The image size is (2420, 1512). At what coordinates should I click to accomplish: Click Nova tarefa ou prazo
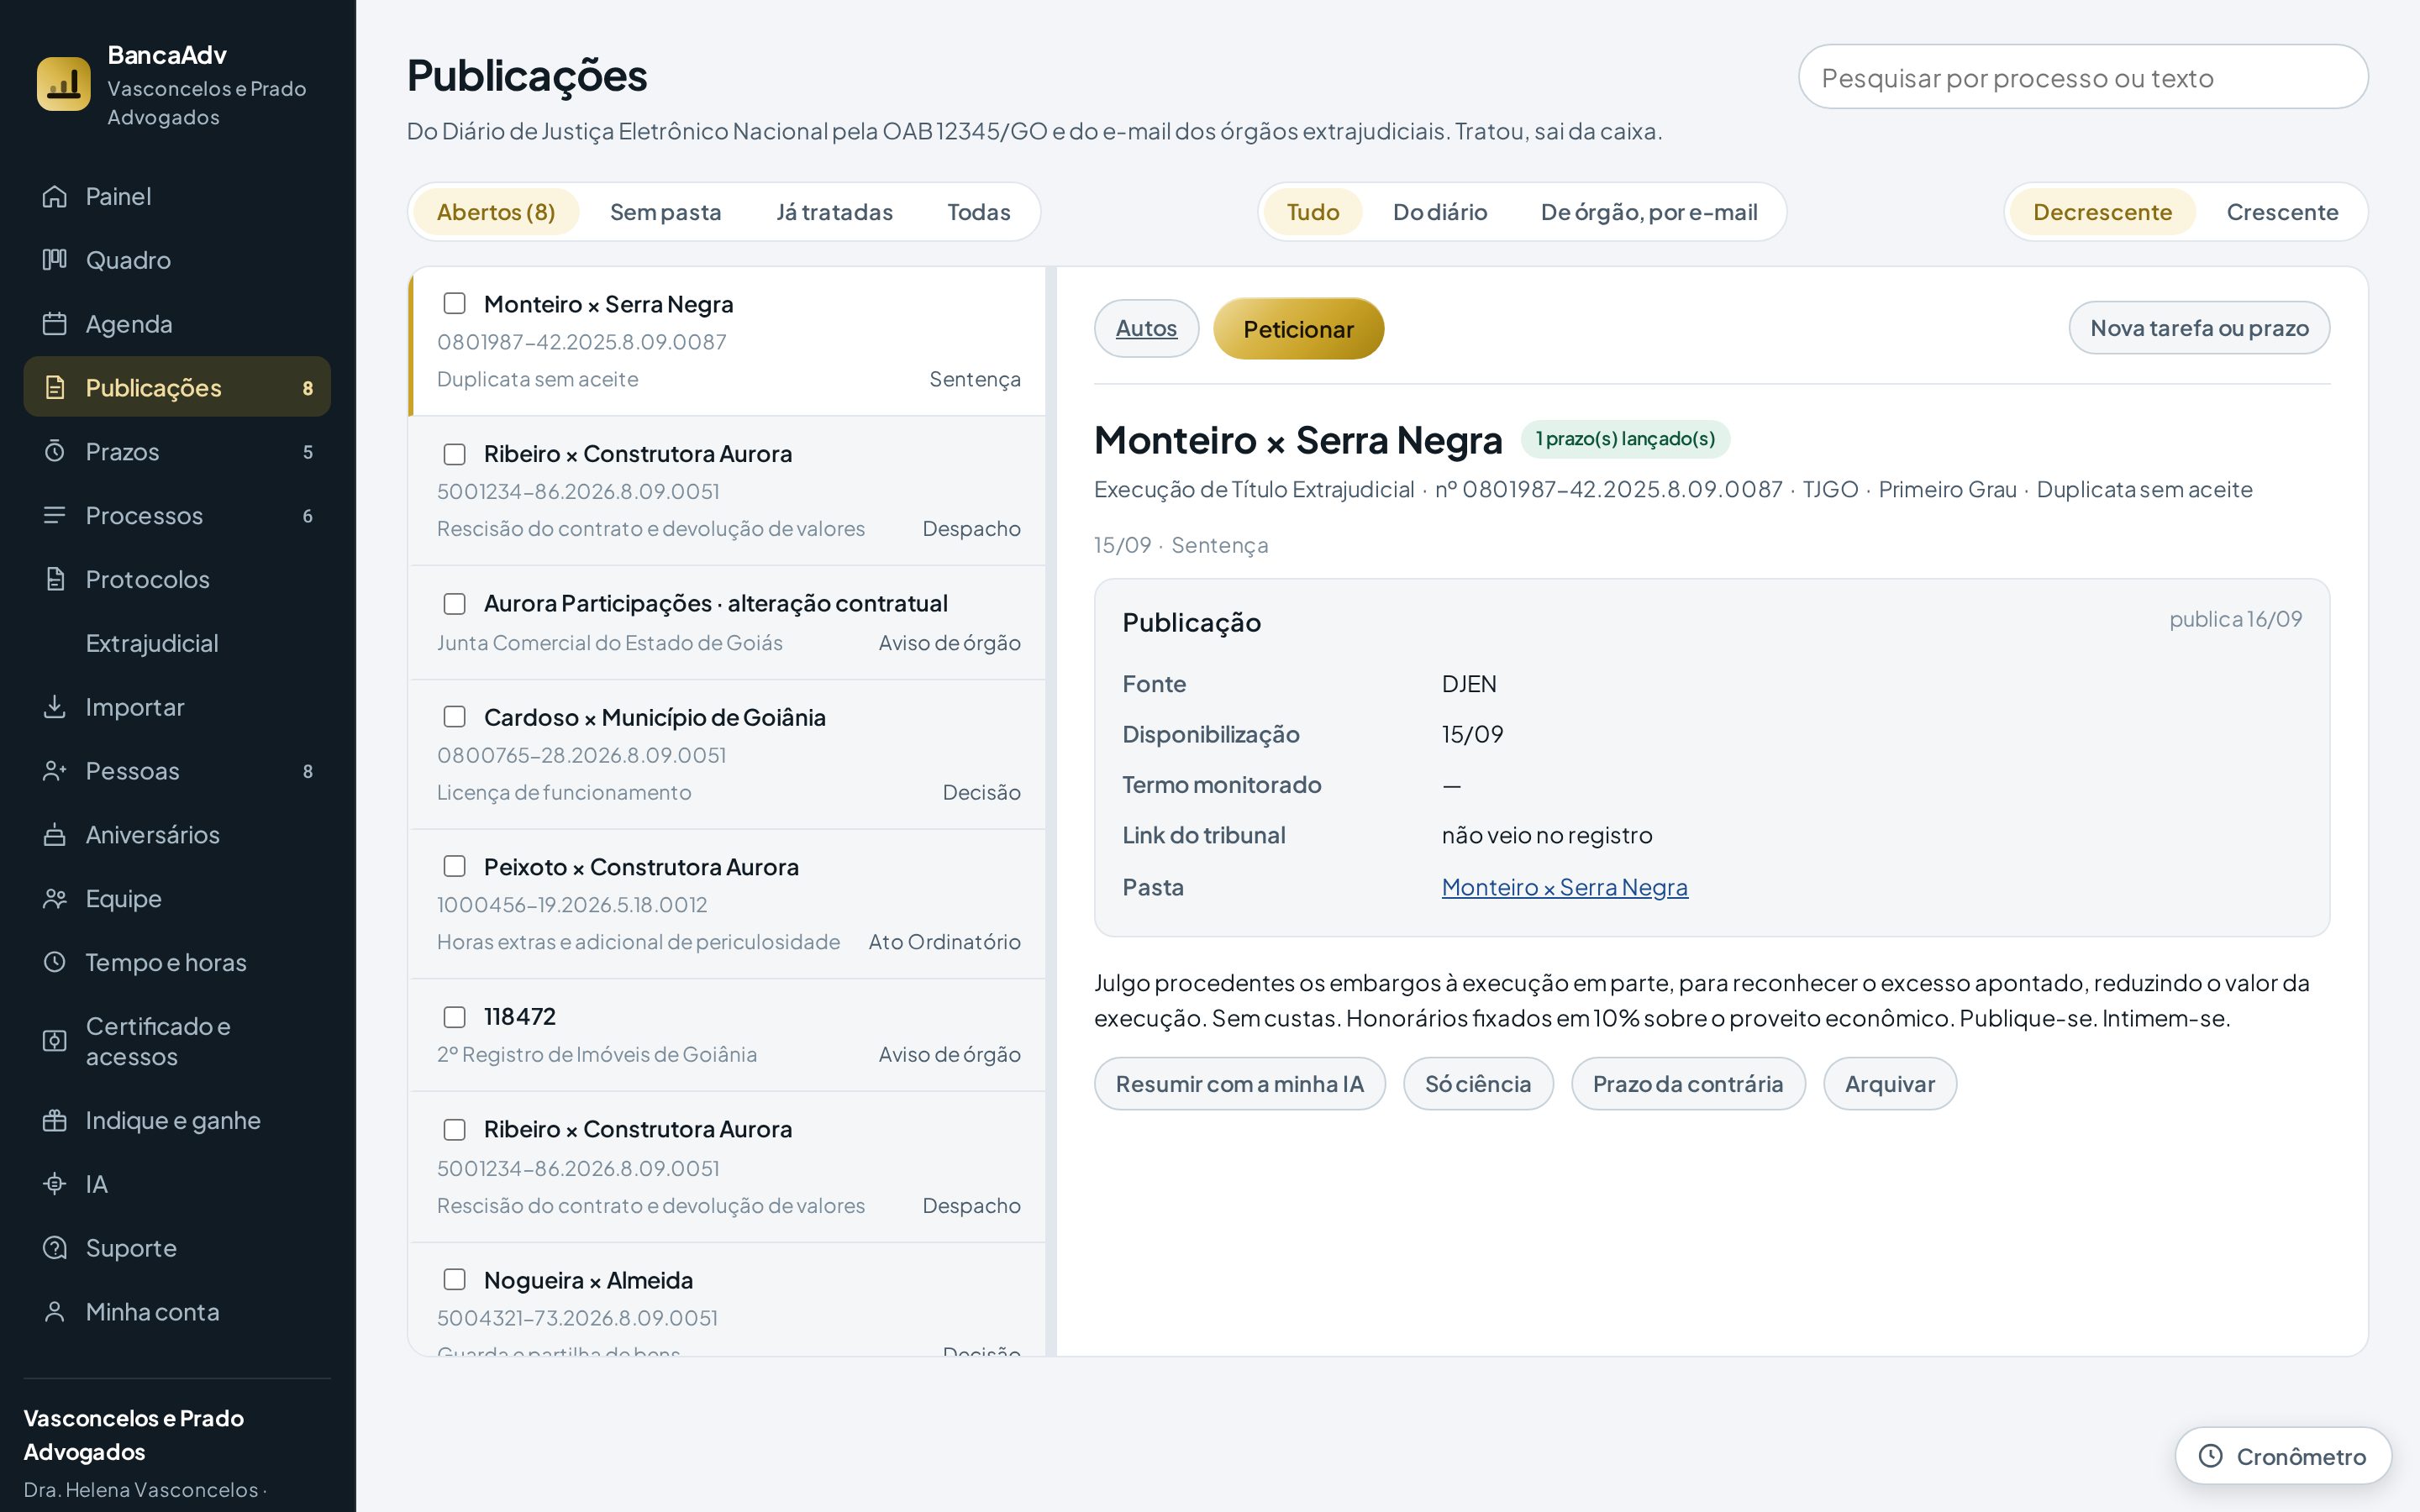[x=2199, y=328]
